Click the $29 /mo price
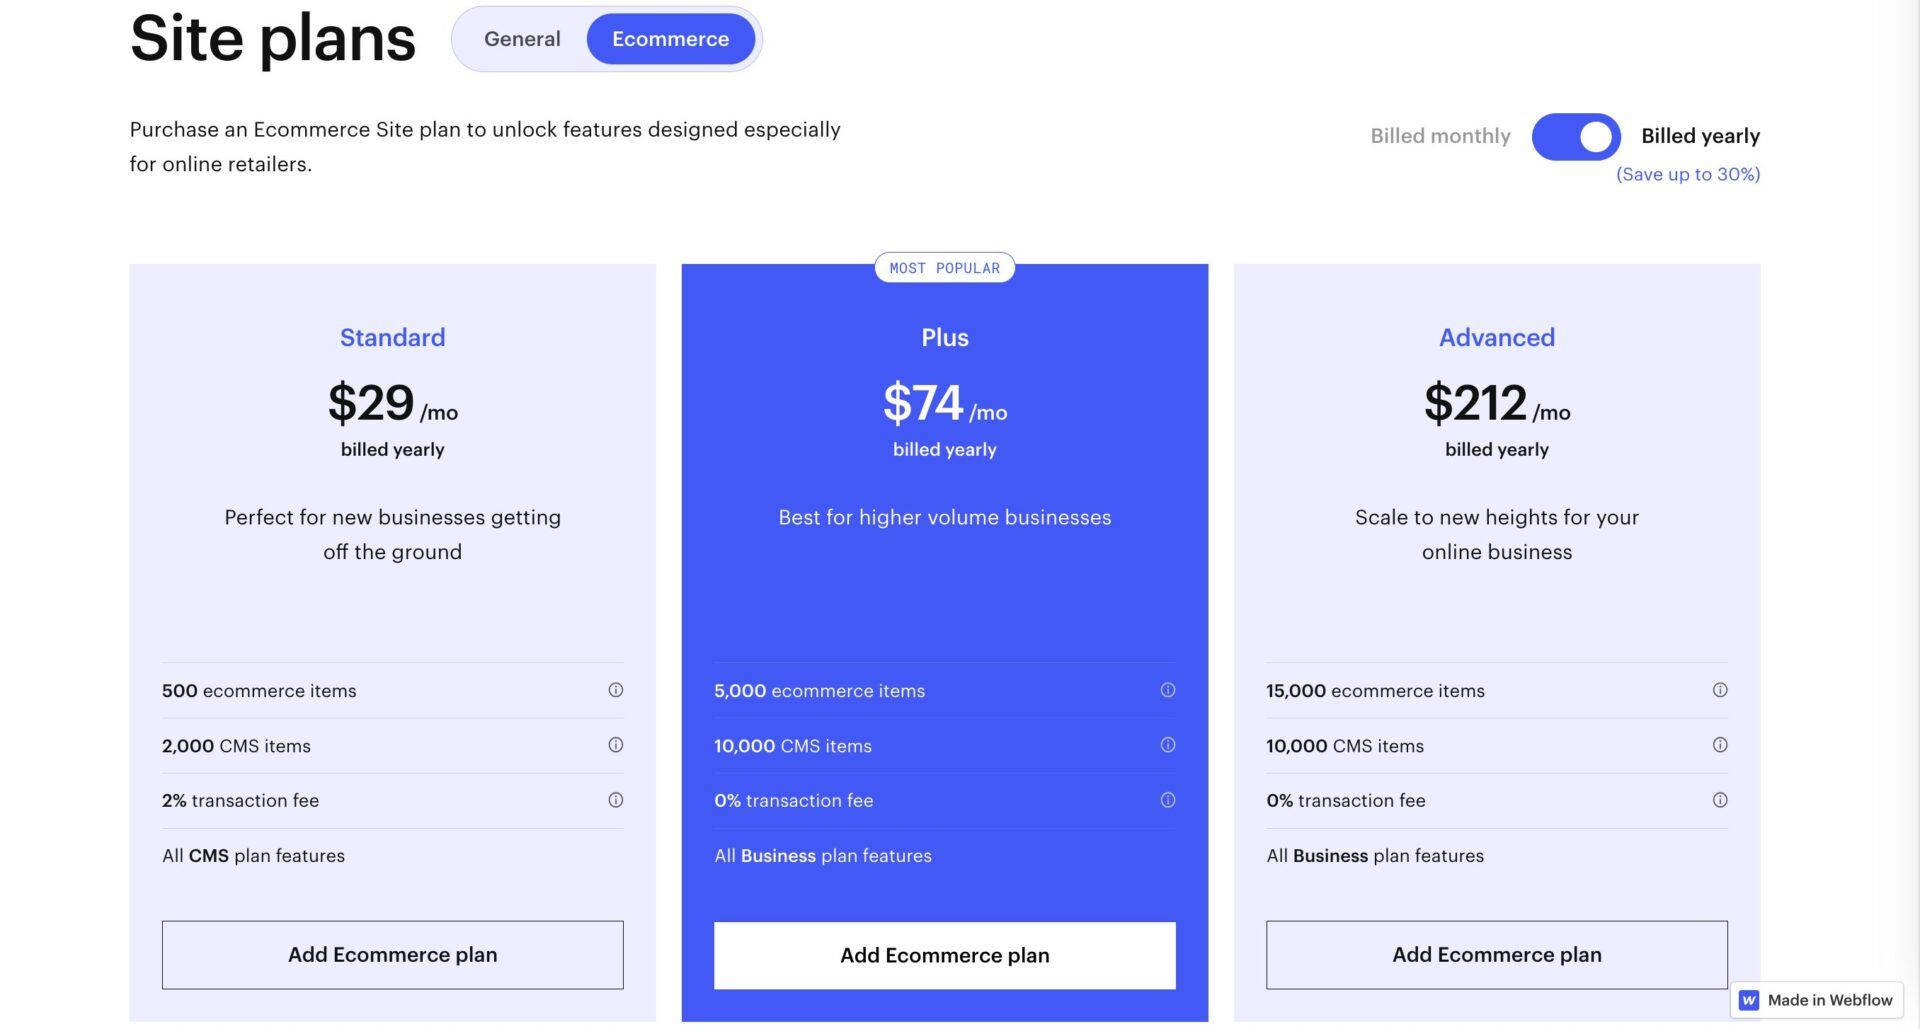 393,403
